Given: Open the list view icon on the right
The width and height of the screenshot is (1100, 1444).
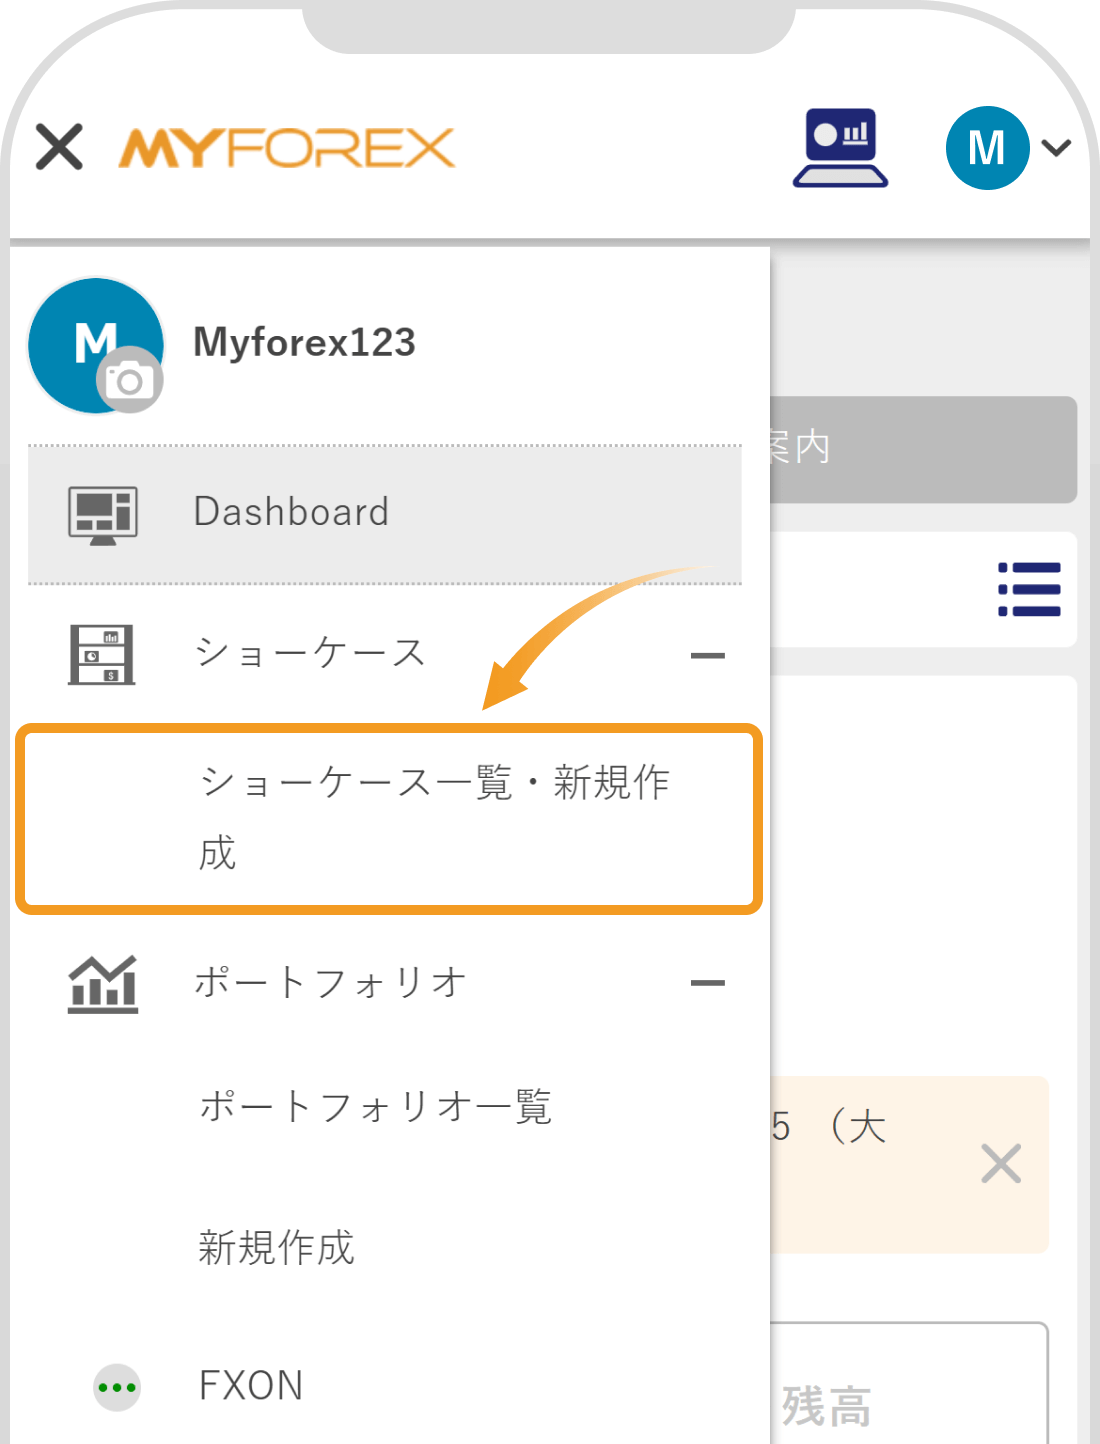Looking at the screenshot, I should [1029, 590].
